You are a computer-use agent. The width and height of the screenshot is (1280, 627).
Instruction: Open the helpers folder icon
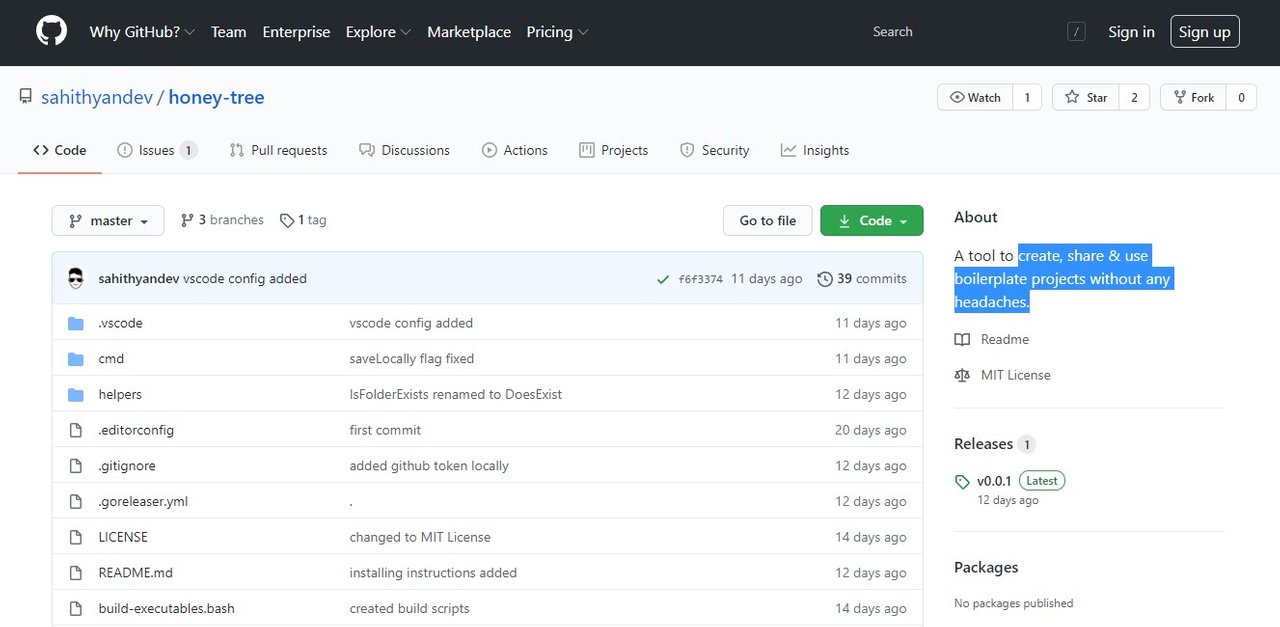coord(75,395)
